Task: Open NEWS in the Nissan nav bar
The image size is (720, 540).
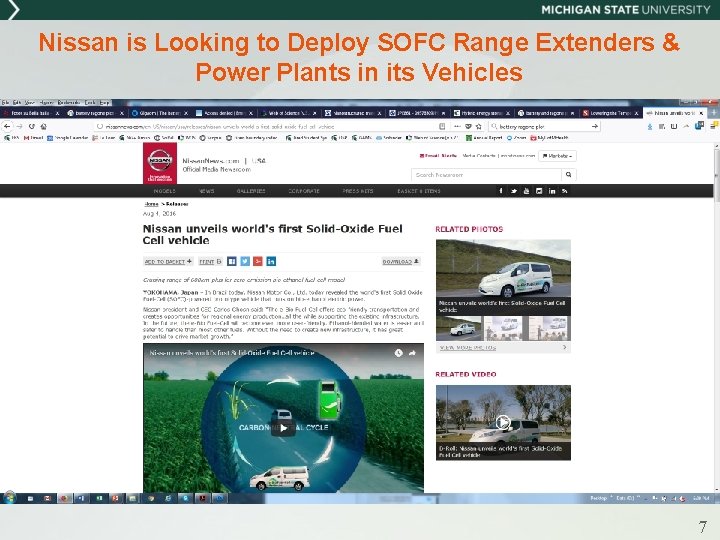Action: pyautogui.click(x=207, y=191)
